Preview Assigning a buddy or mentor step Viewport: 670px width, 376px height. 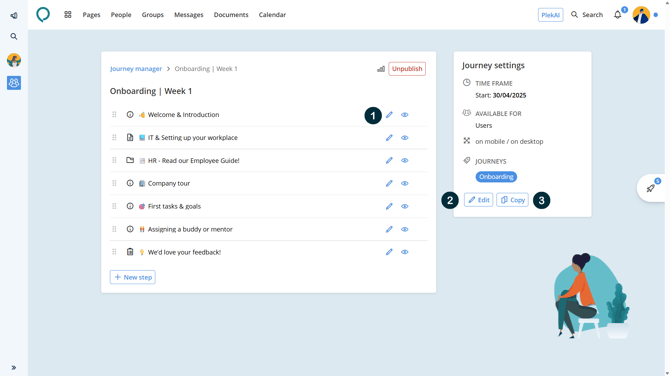click(405, 229)
